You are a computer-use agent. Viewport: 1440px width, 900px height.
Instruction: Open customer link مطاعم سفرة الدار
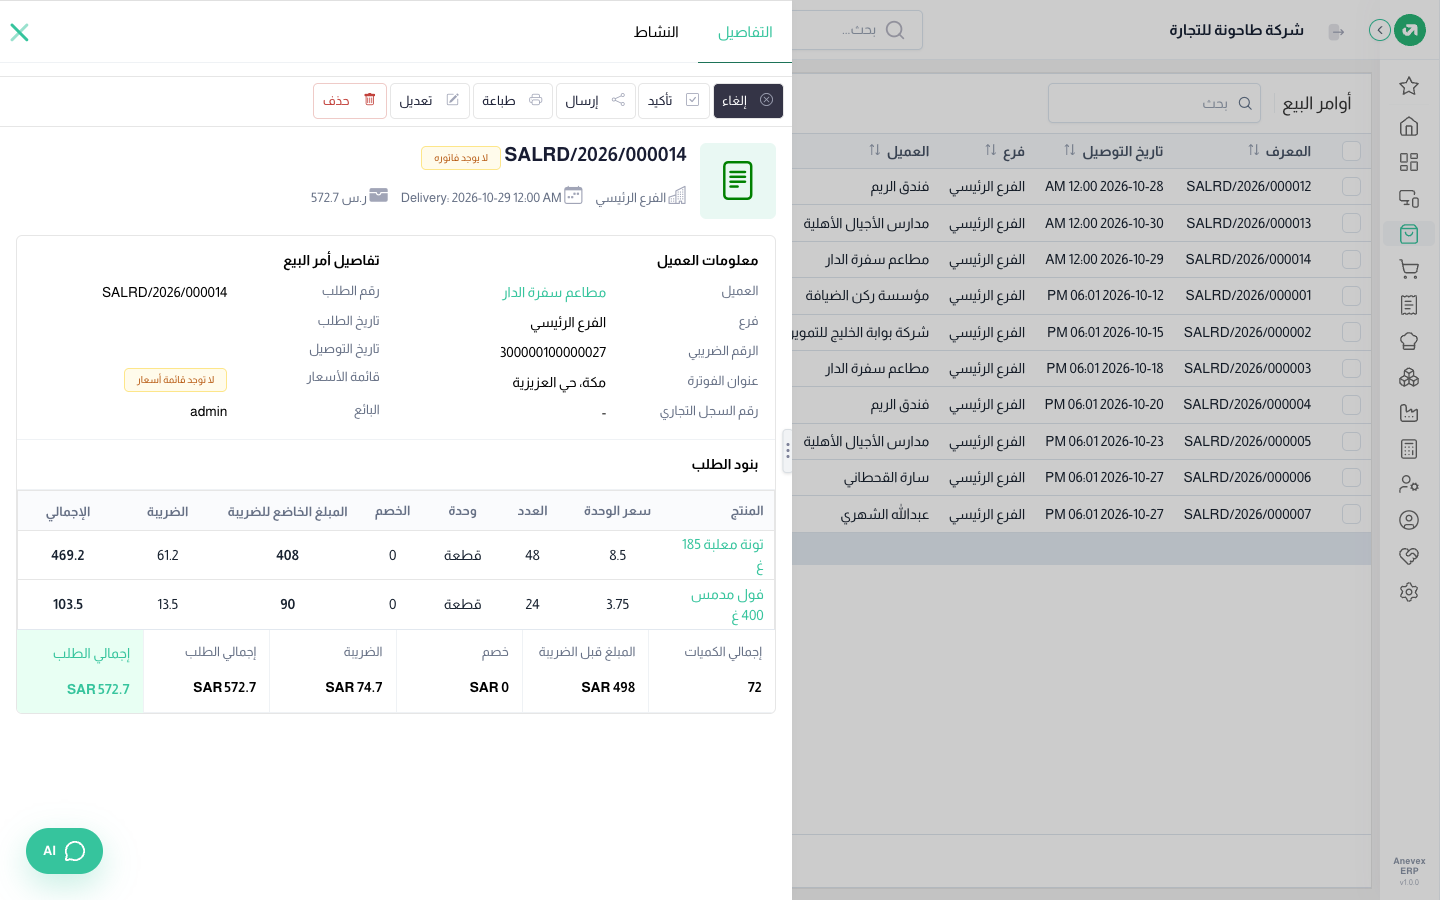554,292
